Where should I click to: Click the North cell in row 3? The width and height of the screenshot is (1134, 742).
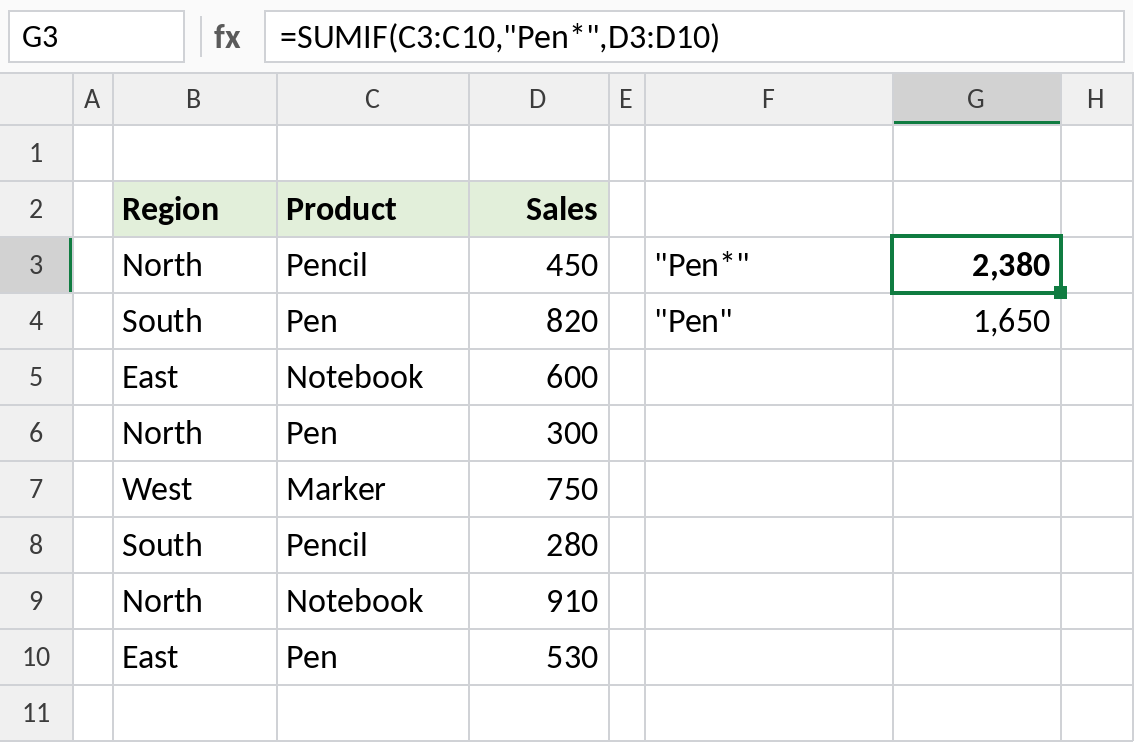(x=195, y=265)
